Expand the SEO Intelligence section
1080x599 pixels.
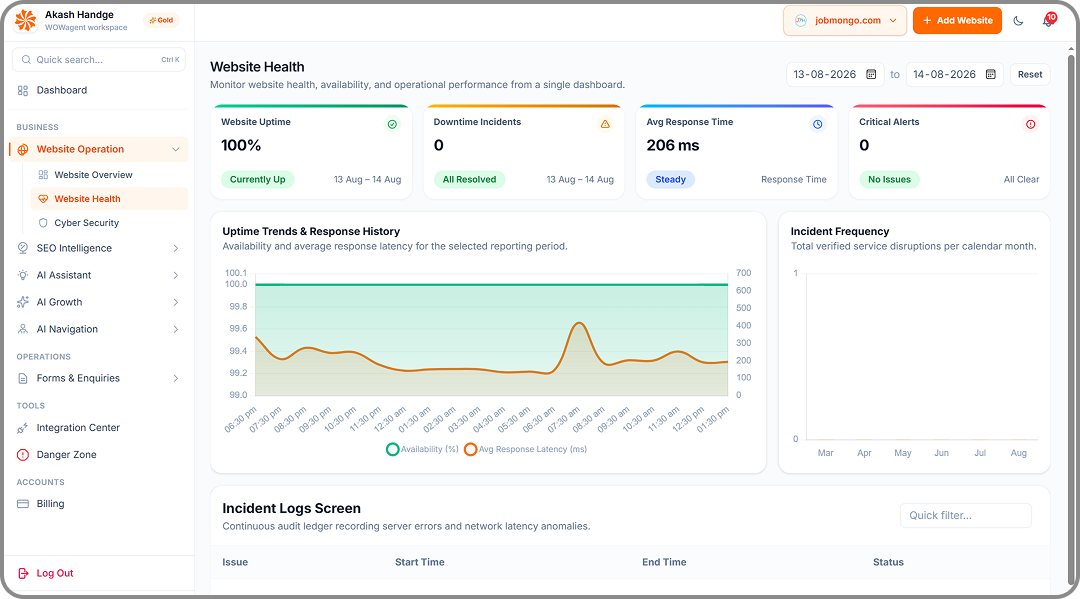coord(98,249)
